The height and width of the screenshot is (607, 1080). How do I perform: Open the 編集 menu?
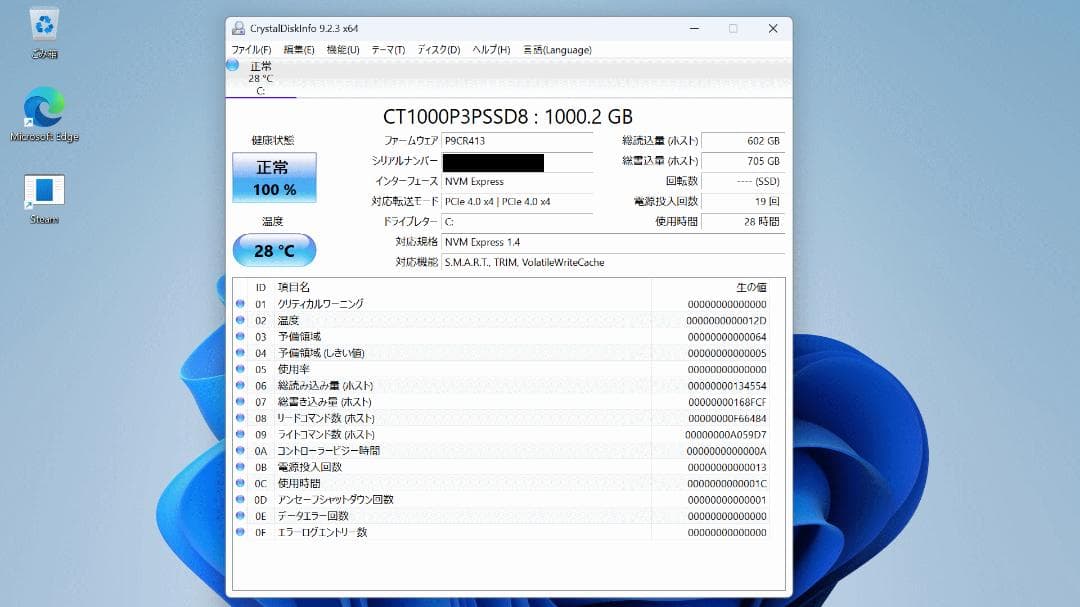pyautogui.click(x=300, y=49)
